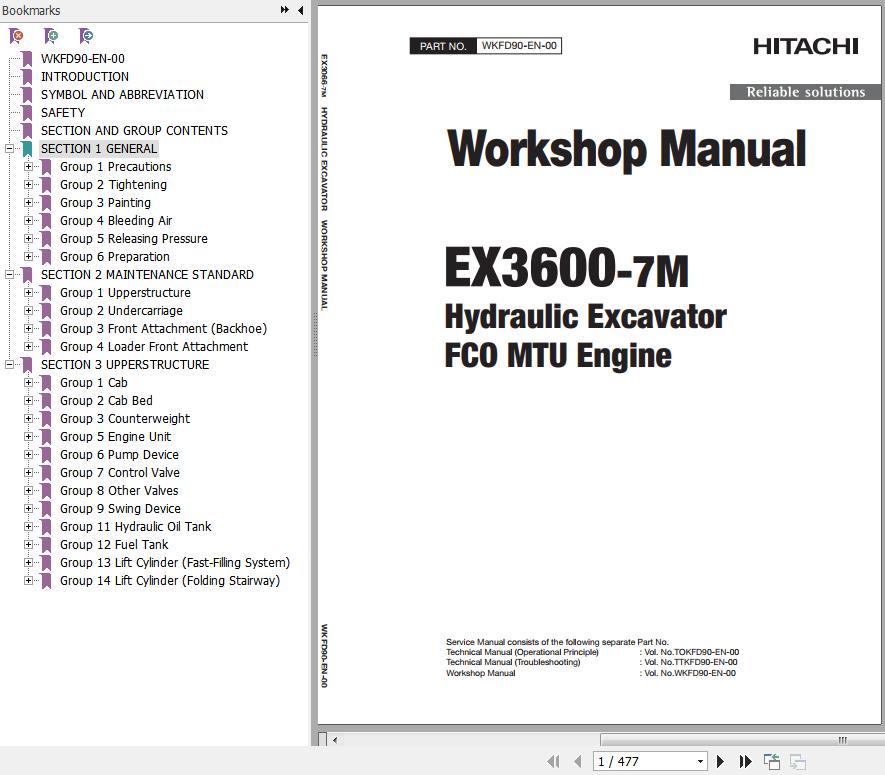Expand Group 2 Tightening node

(x=28, y=185)
